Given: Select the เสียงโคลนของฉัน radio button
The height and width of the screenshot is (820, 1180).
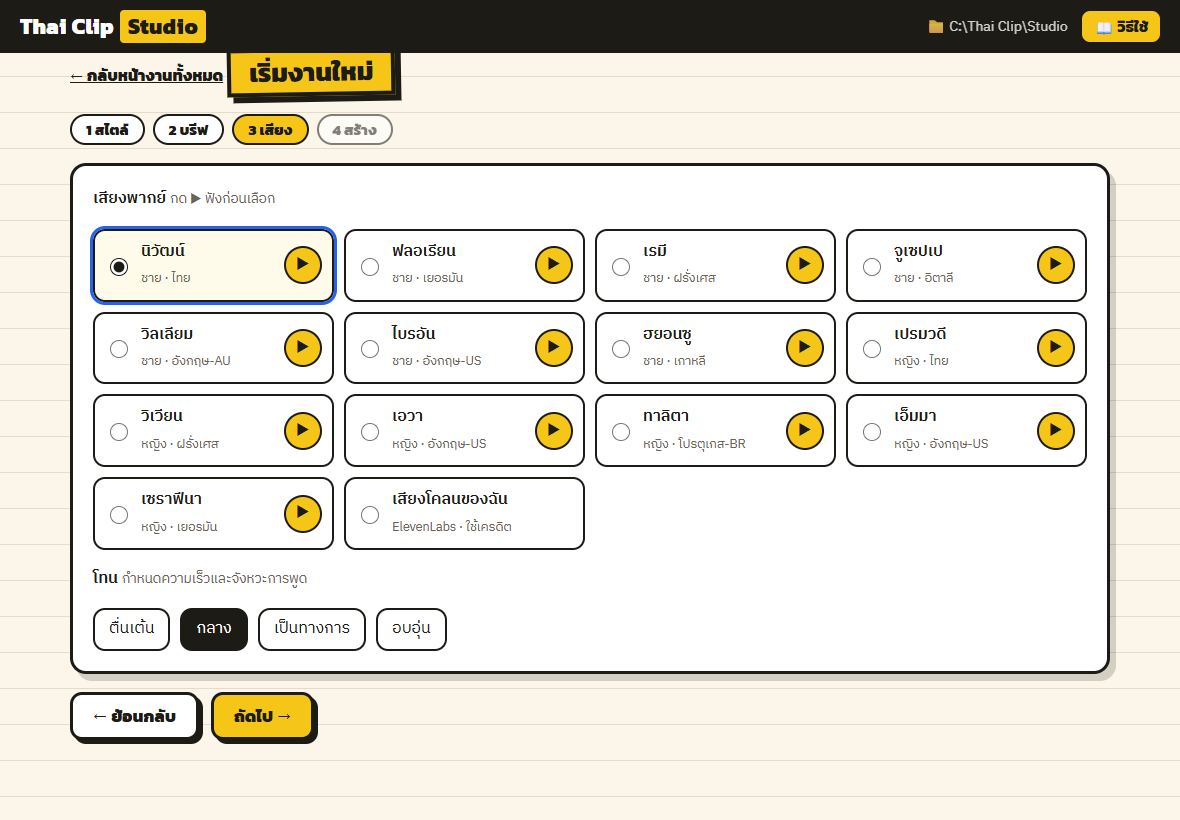Looking at the screenshot, I should click(370, 515).
